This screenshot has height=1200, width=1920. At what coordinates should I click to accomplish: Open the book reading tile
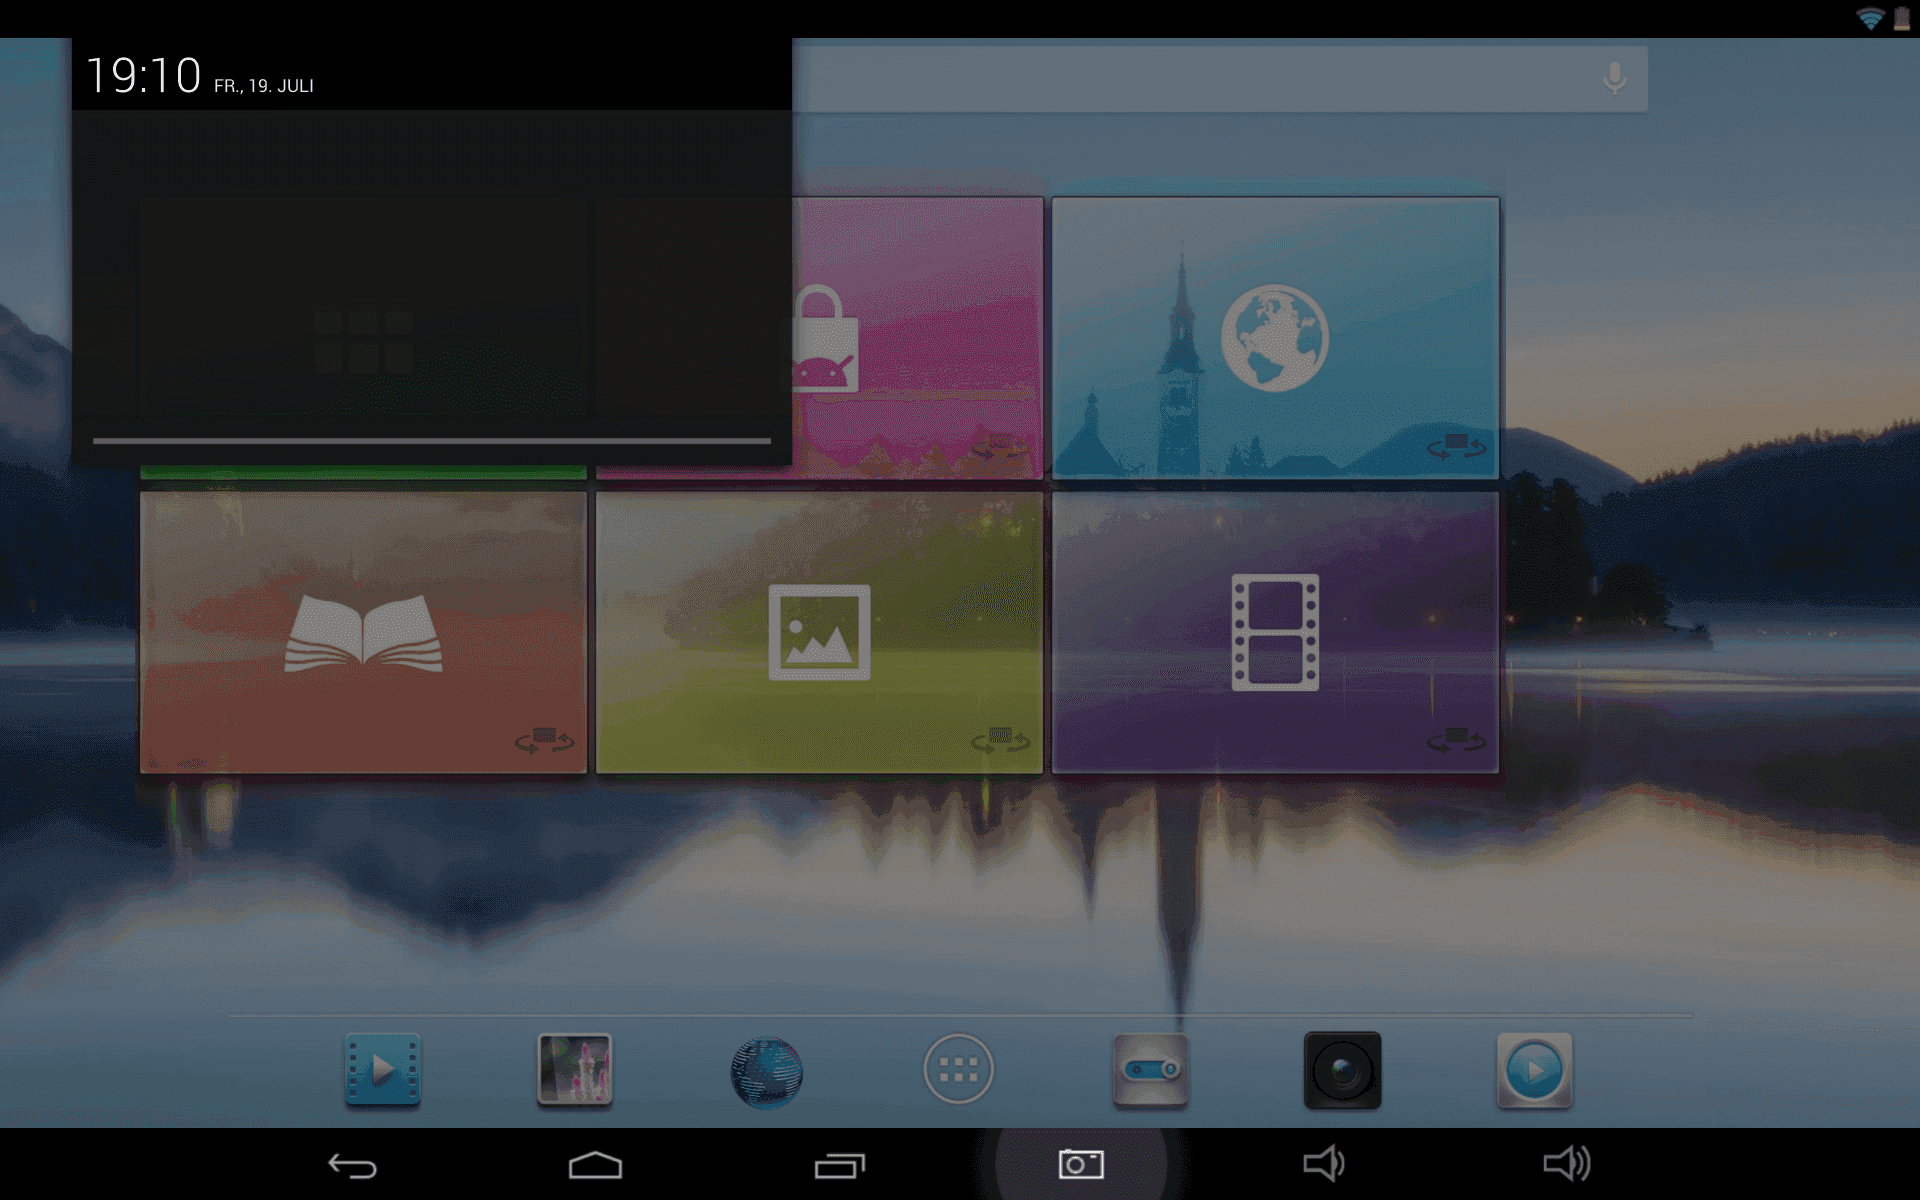(363, 632)
